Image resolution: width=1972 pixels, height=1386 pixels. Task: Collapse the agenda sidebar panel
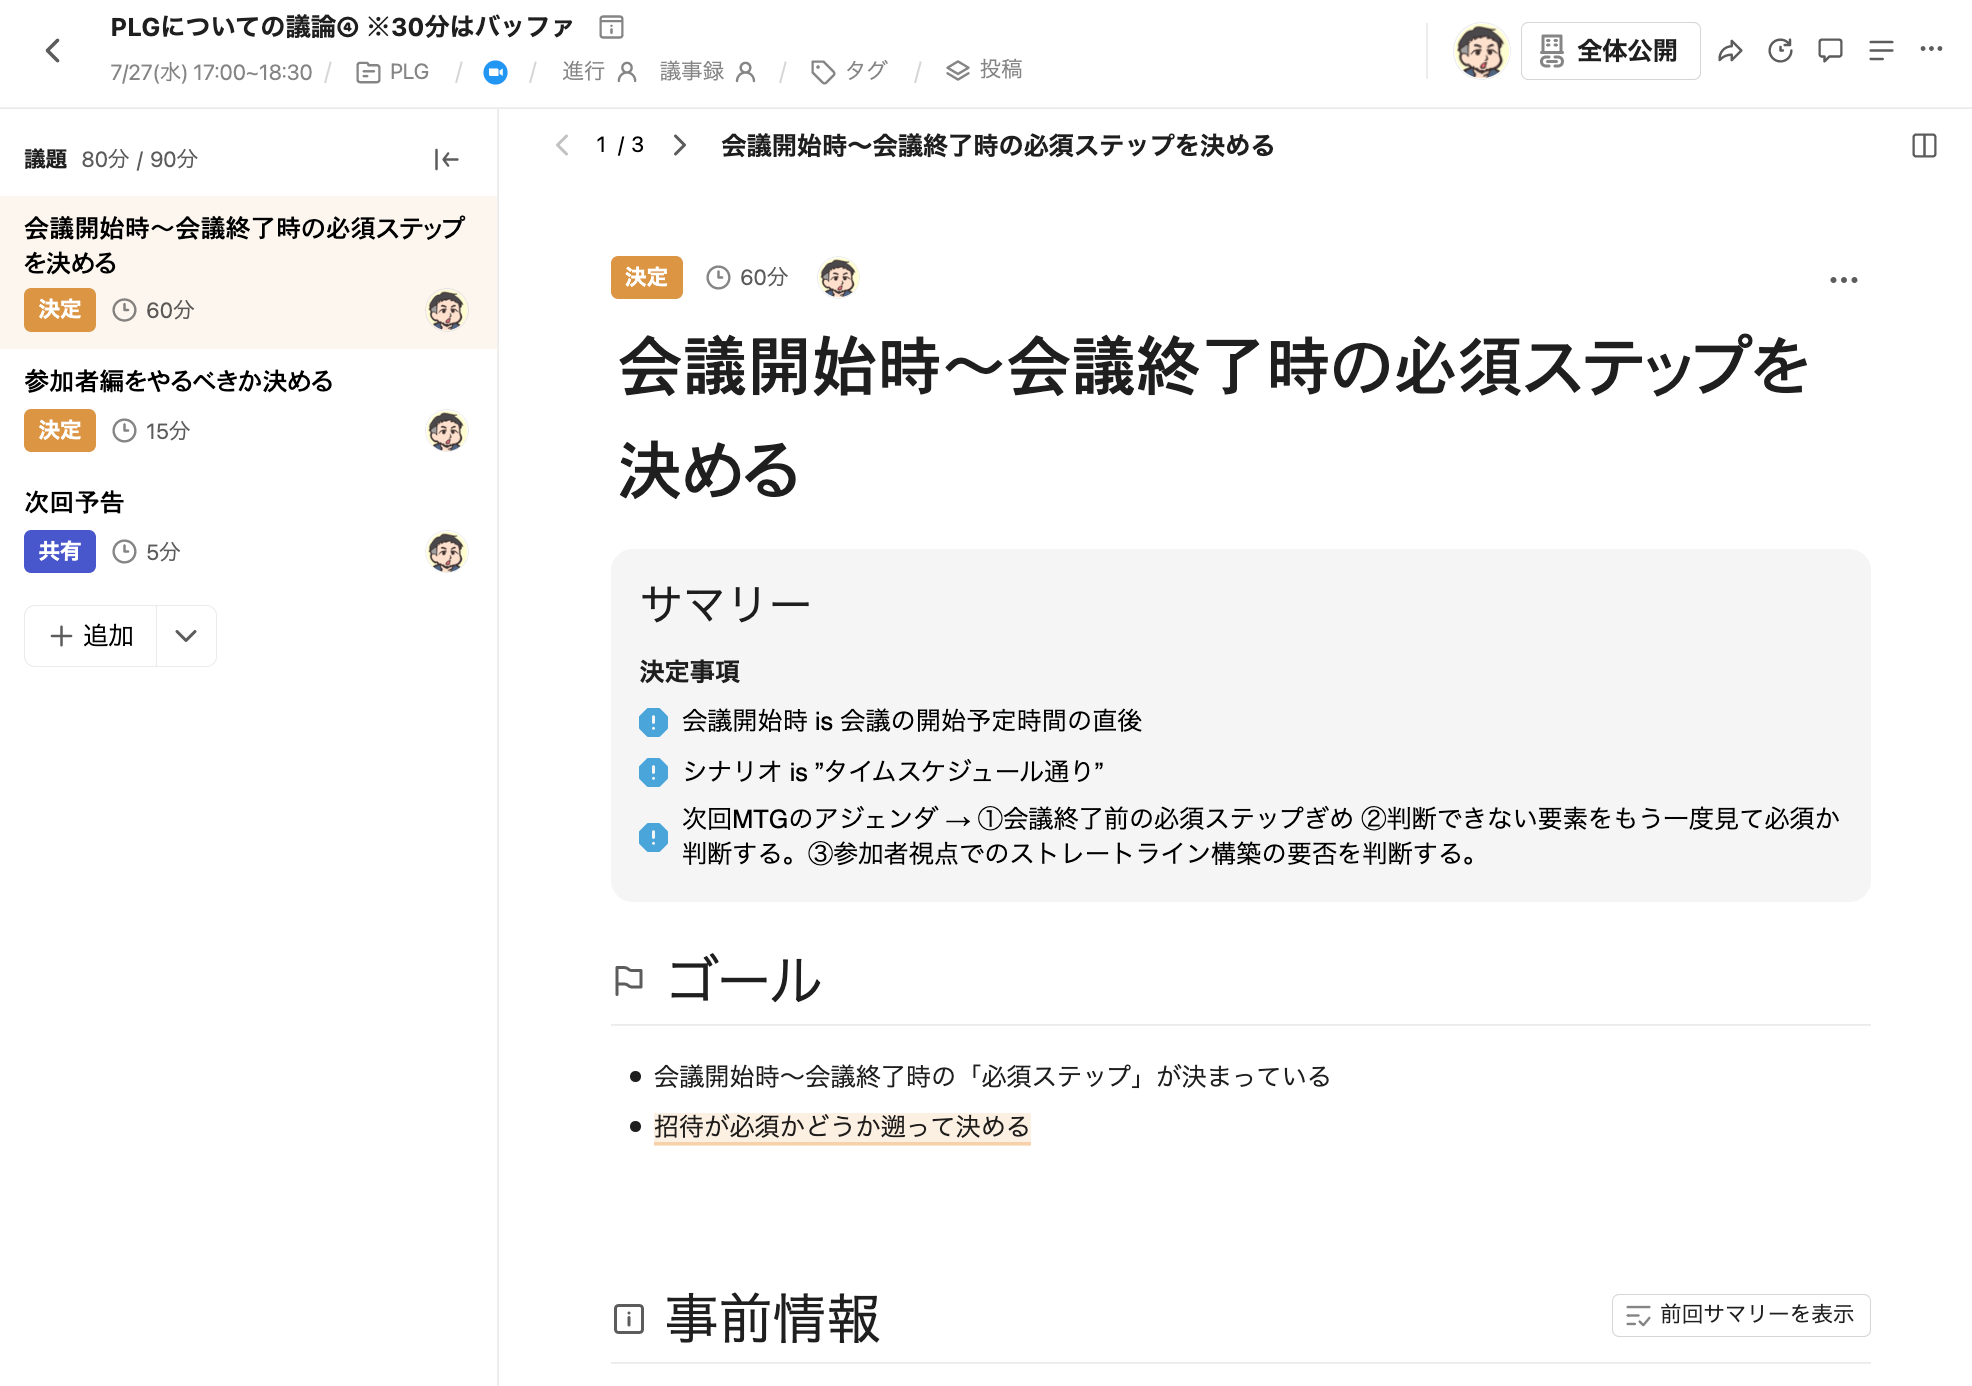446,159
